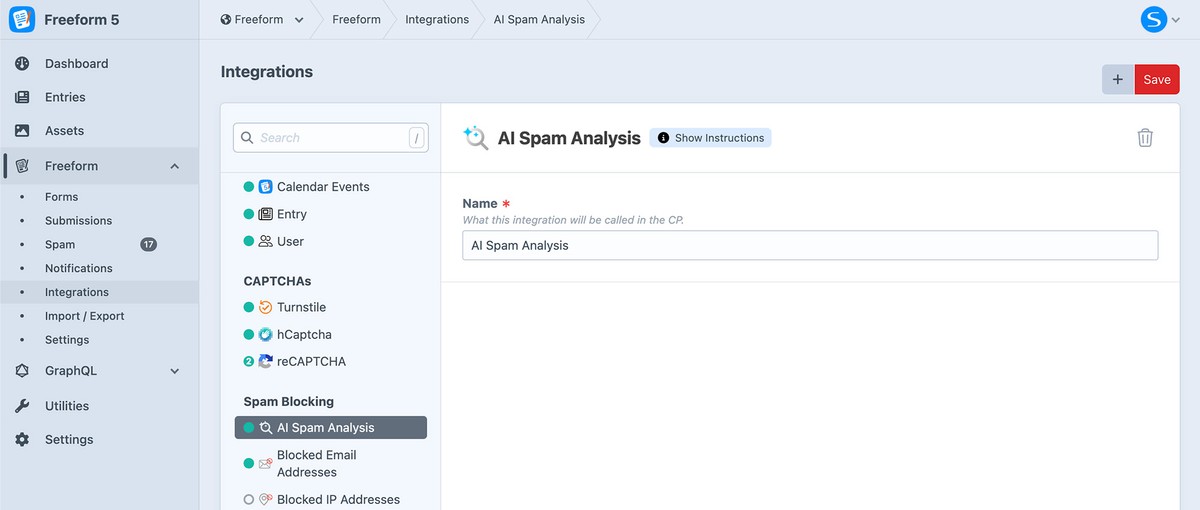The height and width of the screenshot is (510, 1200).
Task: Expand the GraphQL sidebar section chevron
Action: click(x=175, y=371)
